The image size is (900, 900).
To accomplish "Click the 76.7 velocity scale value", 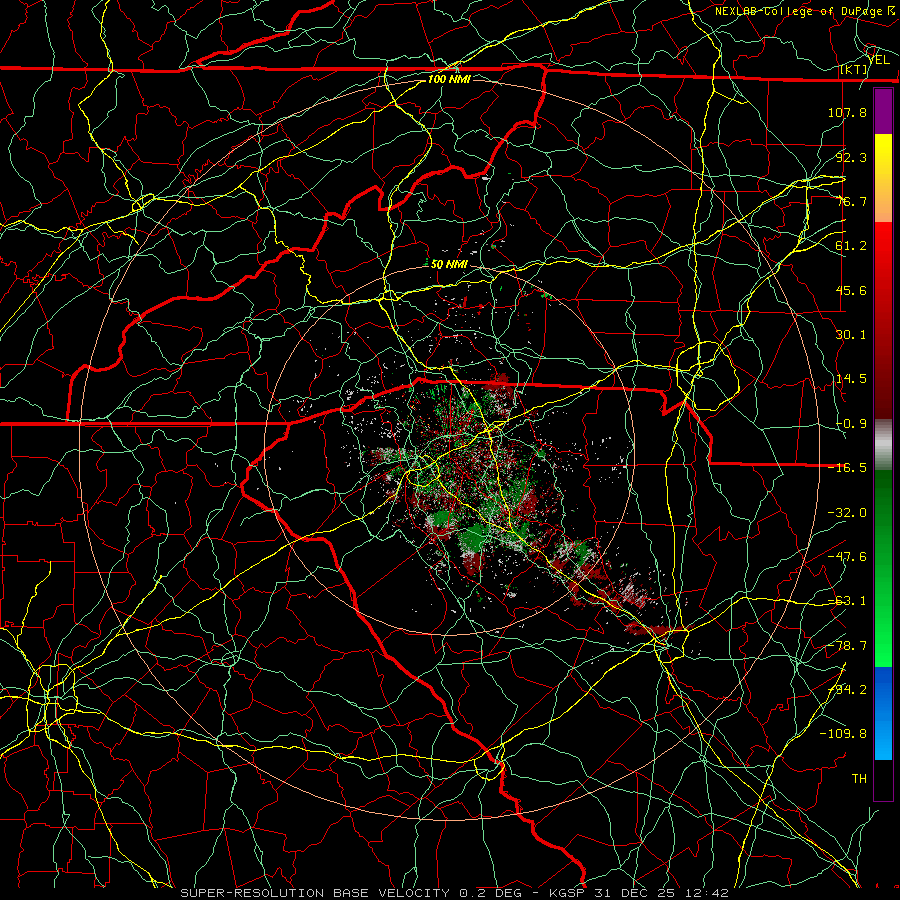I will click(x=851, y=201).
